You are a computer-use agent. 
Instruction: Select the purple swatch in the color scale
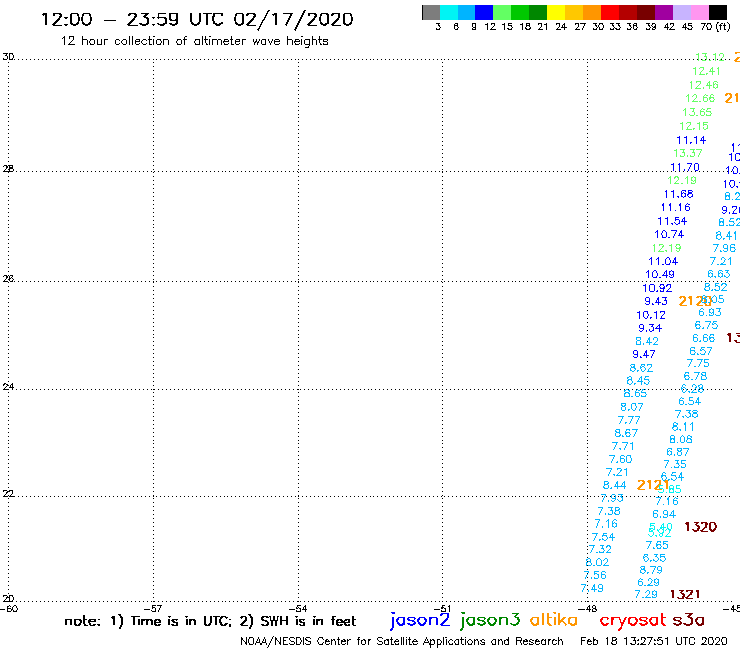[x=664, y=12]
